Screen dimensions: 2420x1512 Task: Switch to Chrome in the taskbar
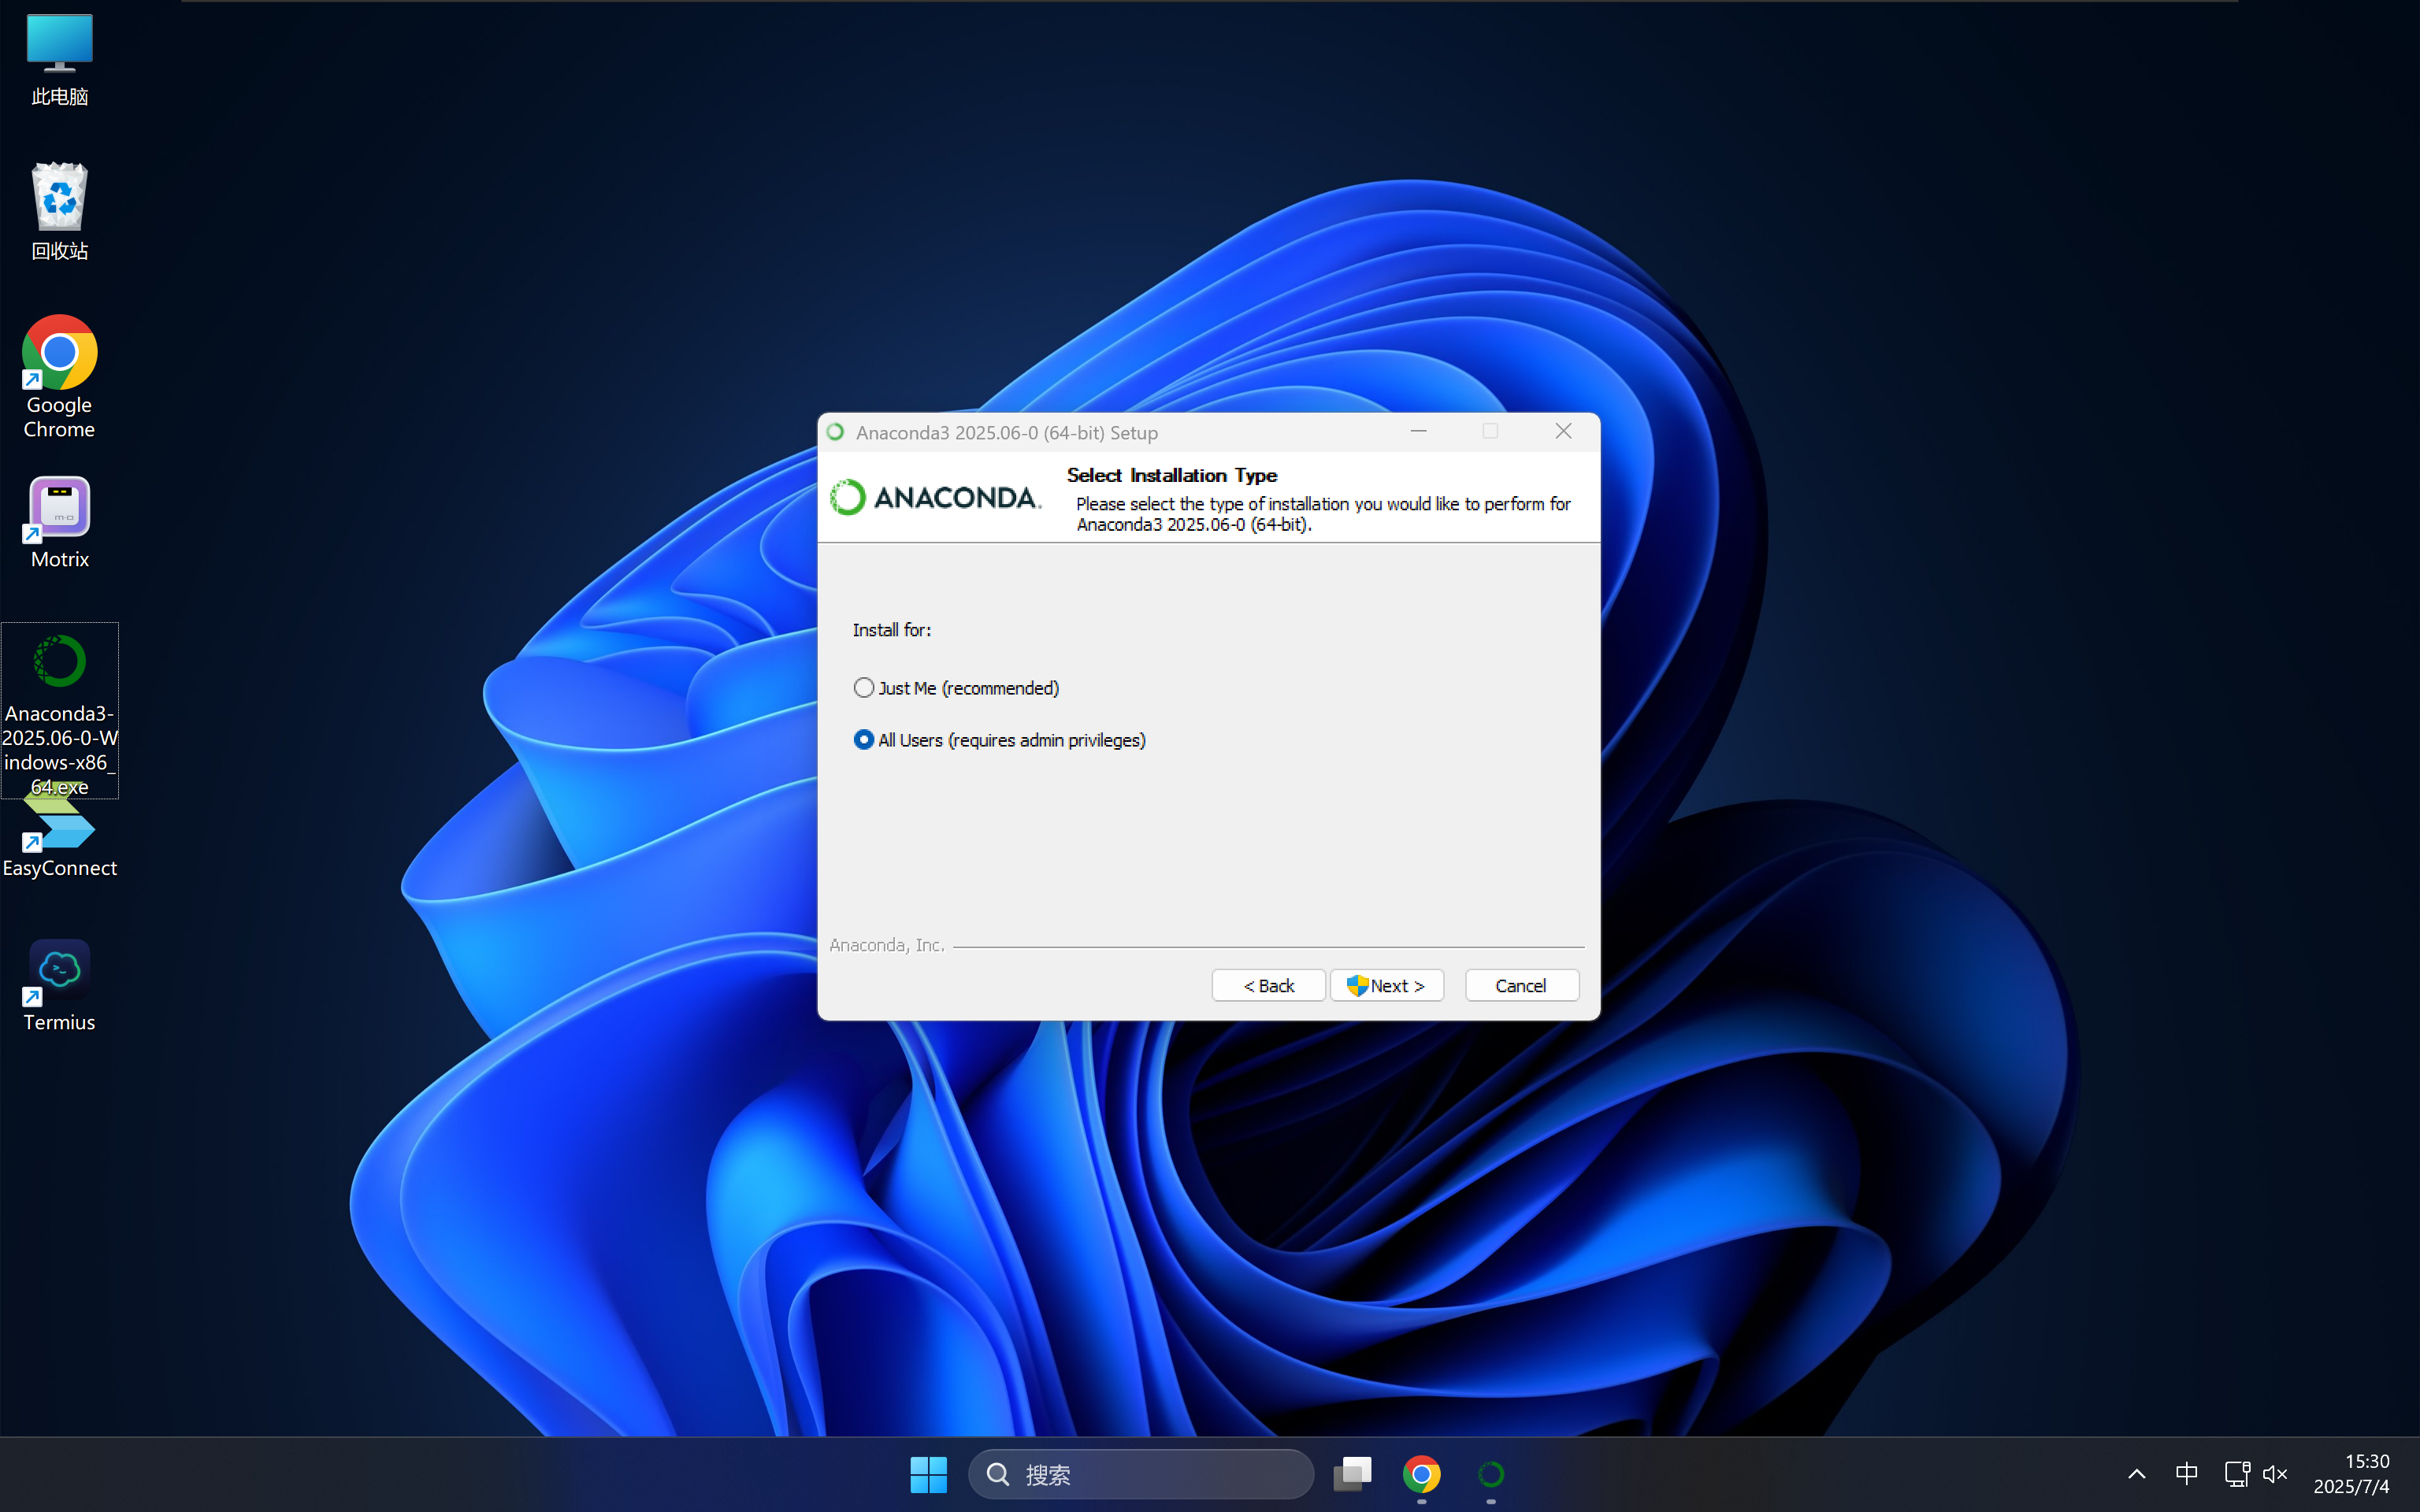point(1421,1474)
